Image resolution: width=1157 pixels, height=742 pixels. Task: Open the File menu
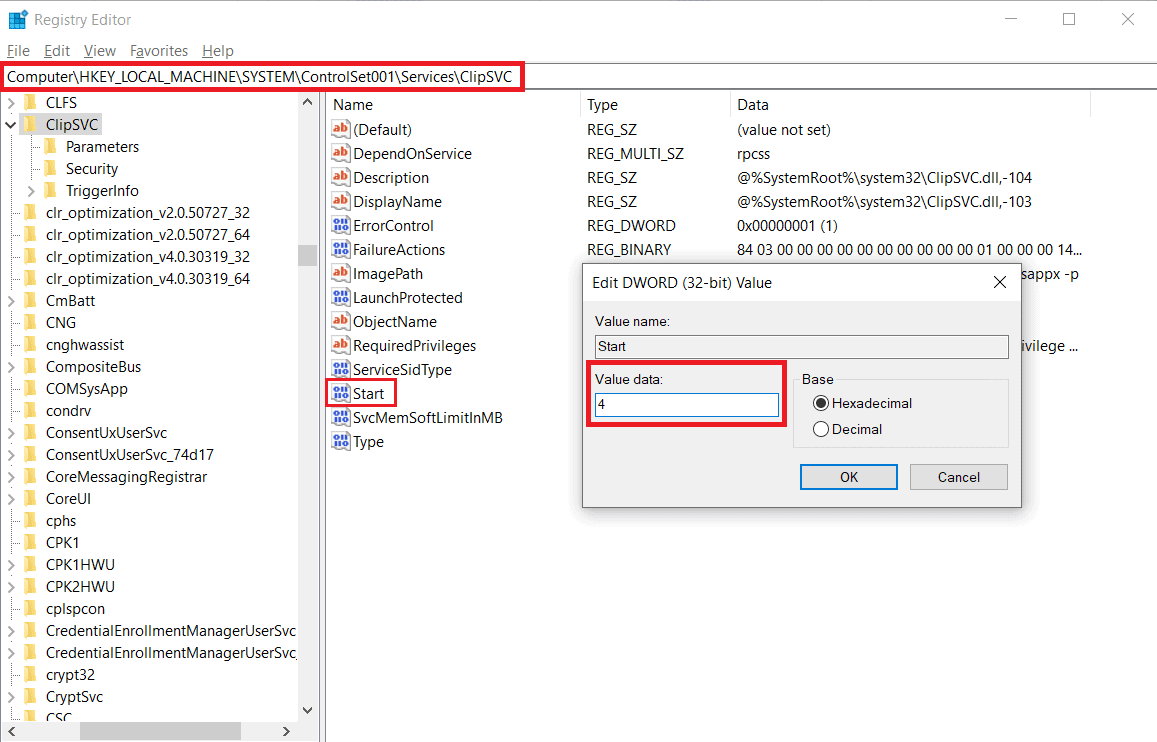pyautogui.click(x=18, y=51)
